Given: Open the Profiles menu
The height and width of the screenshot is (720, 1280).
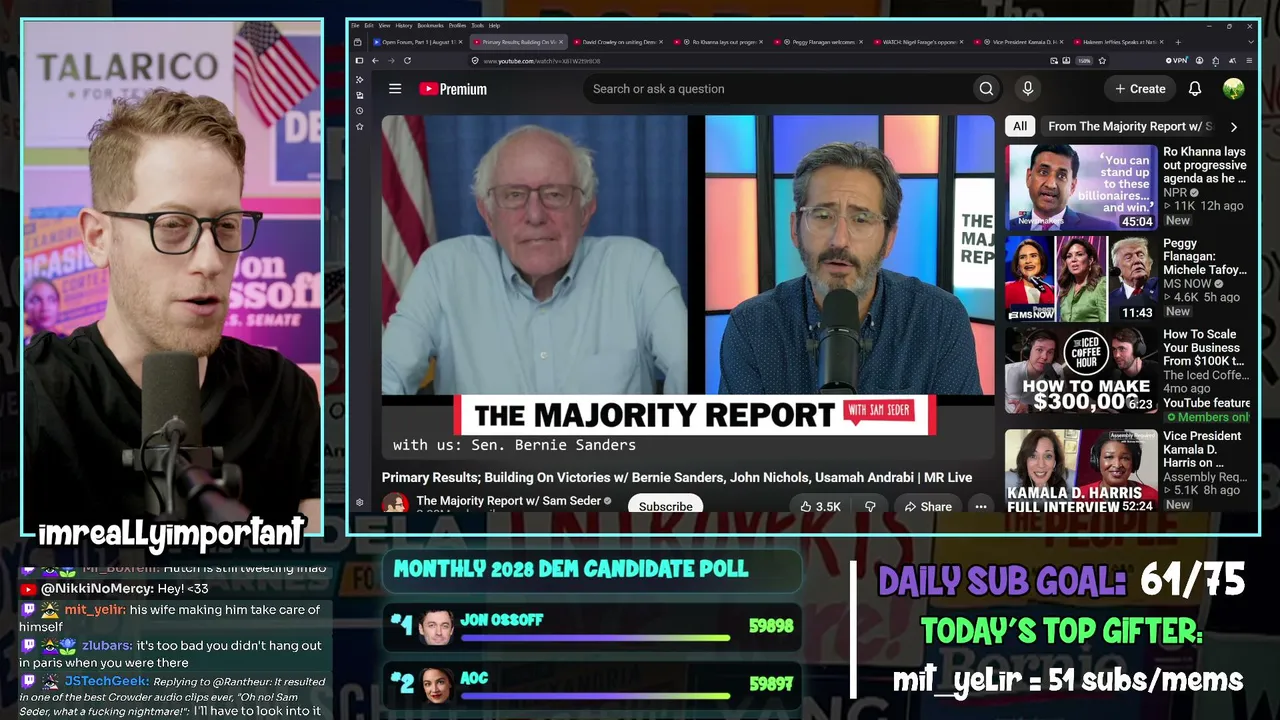Looking at the screenshot, I should [x=457, y=25].
